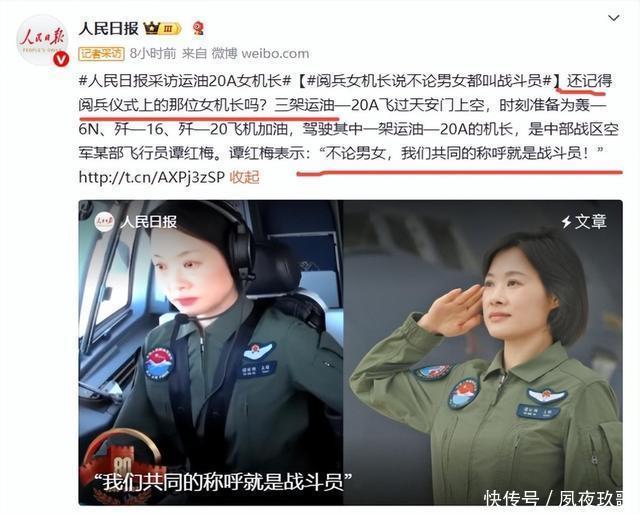
Task: Click the 快传号 watermark text
Action: [511, 498]
